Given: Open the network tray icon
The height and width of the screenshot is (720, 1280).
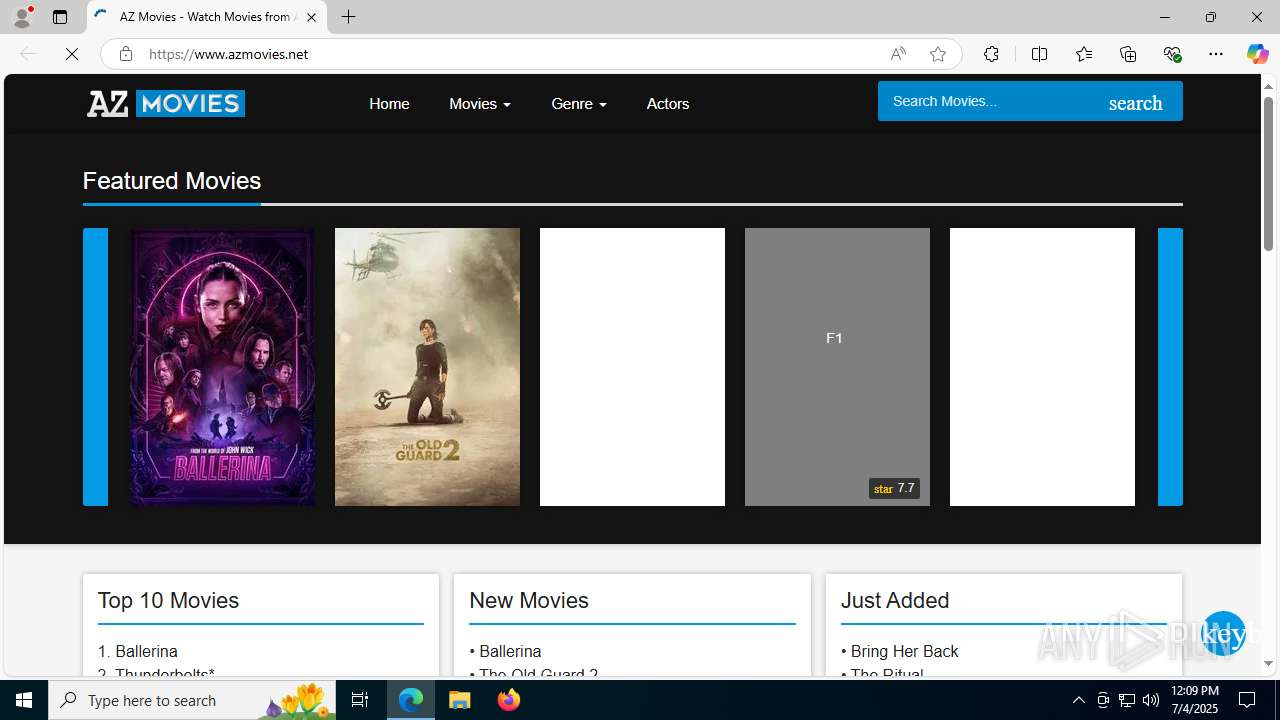Looking at the screenshot, I should (1127, 700).
